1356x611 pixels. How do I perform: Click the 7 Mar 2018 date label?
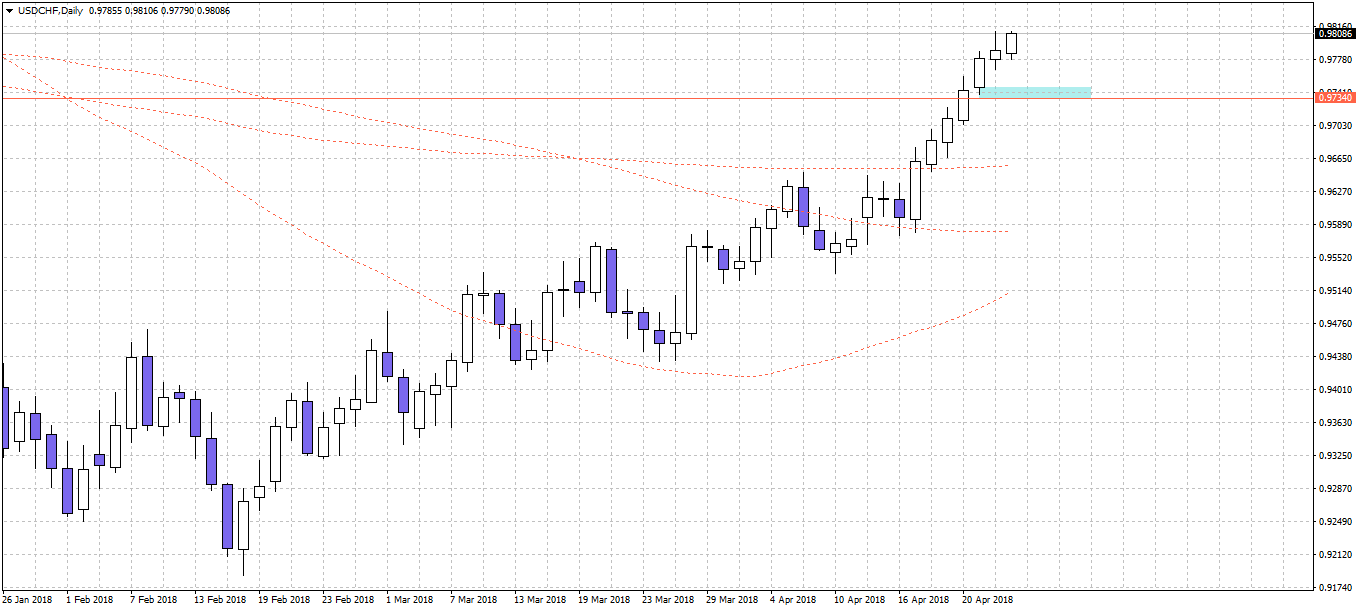tap(474, 600)
